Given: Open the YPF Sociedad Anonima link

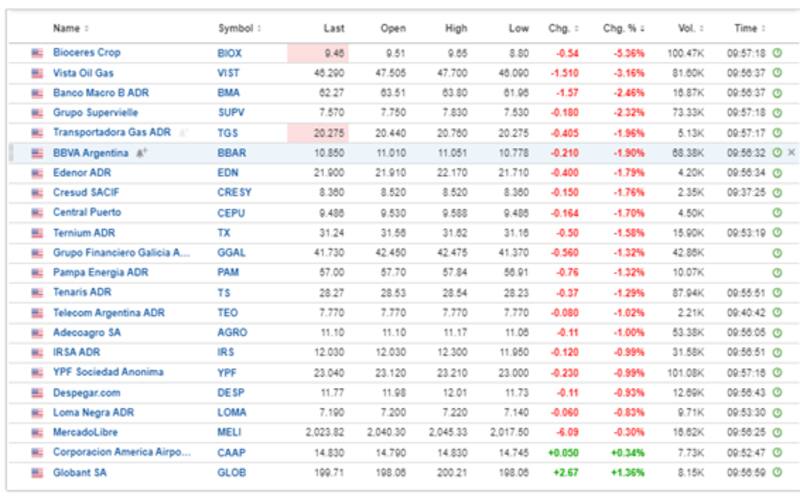Looking at the screenshot, I should point(108,373).
